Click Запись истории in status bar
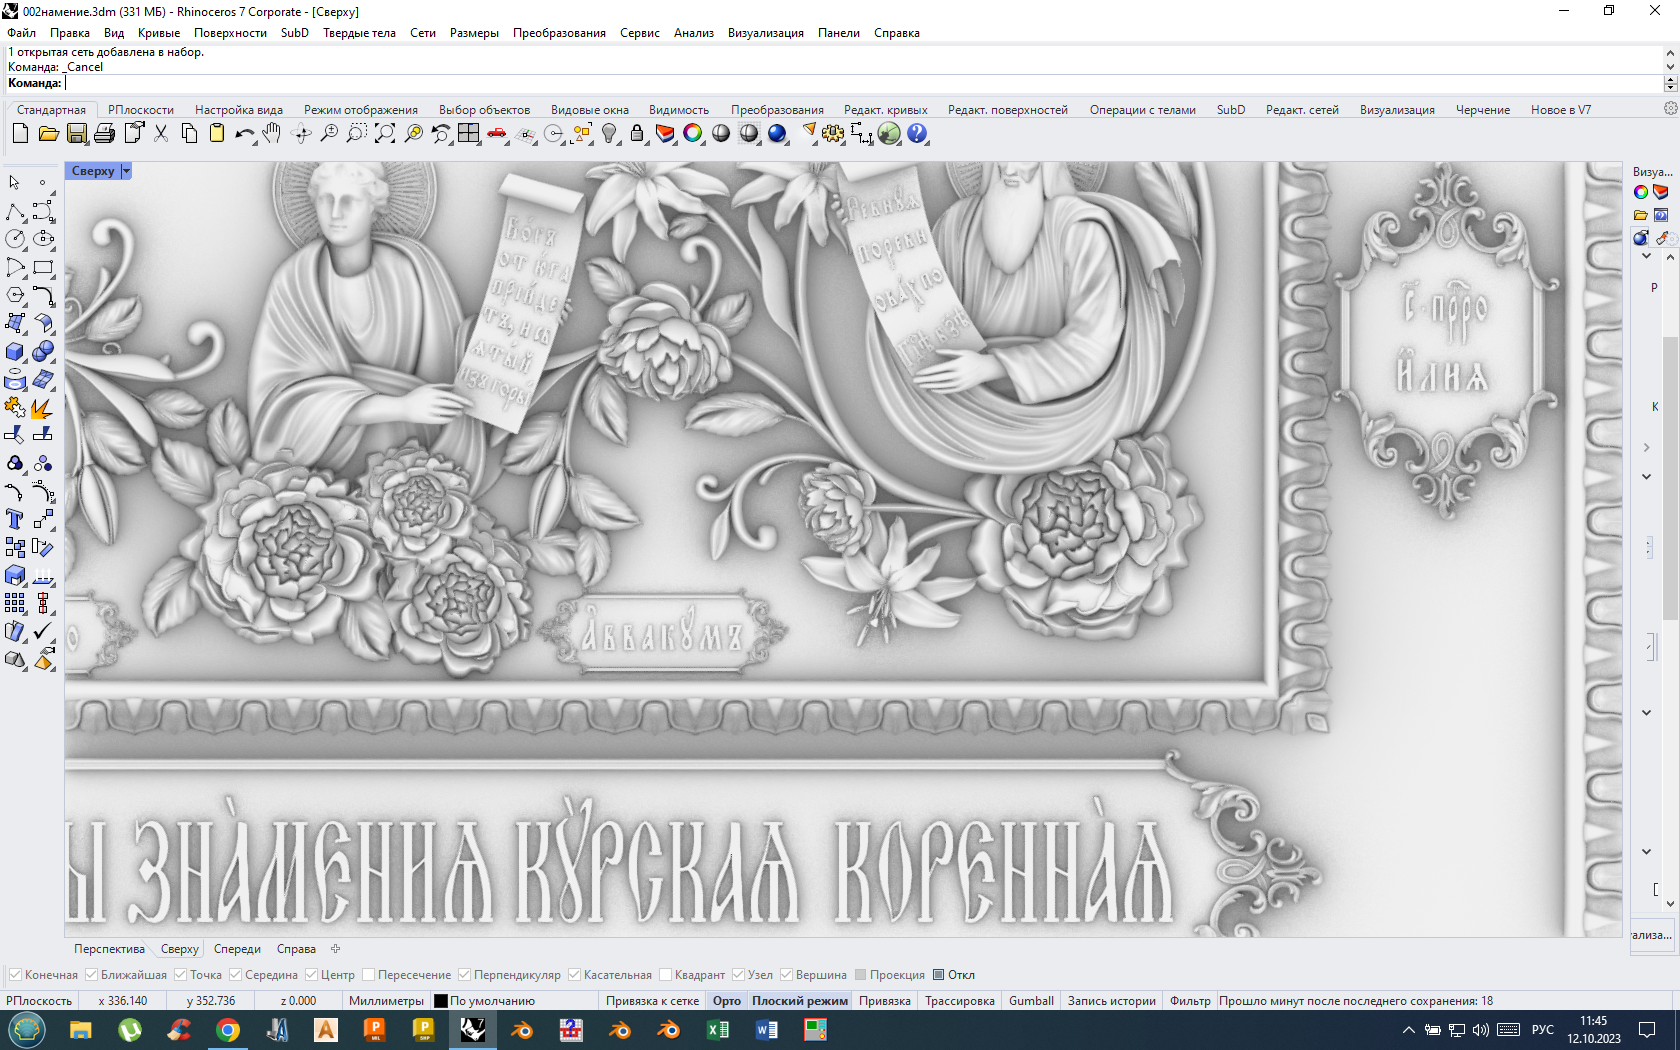Viewport: 1680px width, 1050px height. tap(1111, 1001)
